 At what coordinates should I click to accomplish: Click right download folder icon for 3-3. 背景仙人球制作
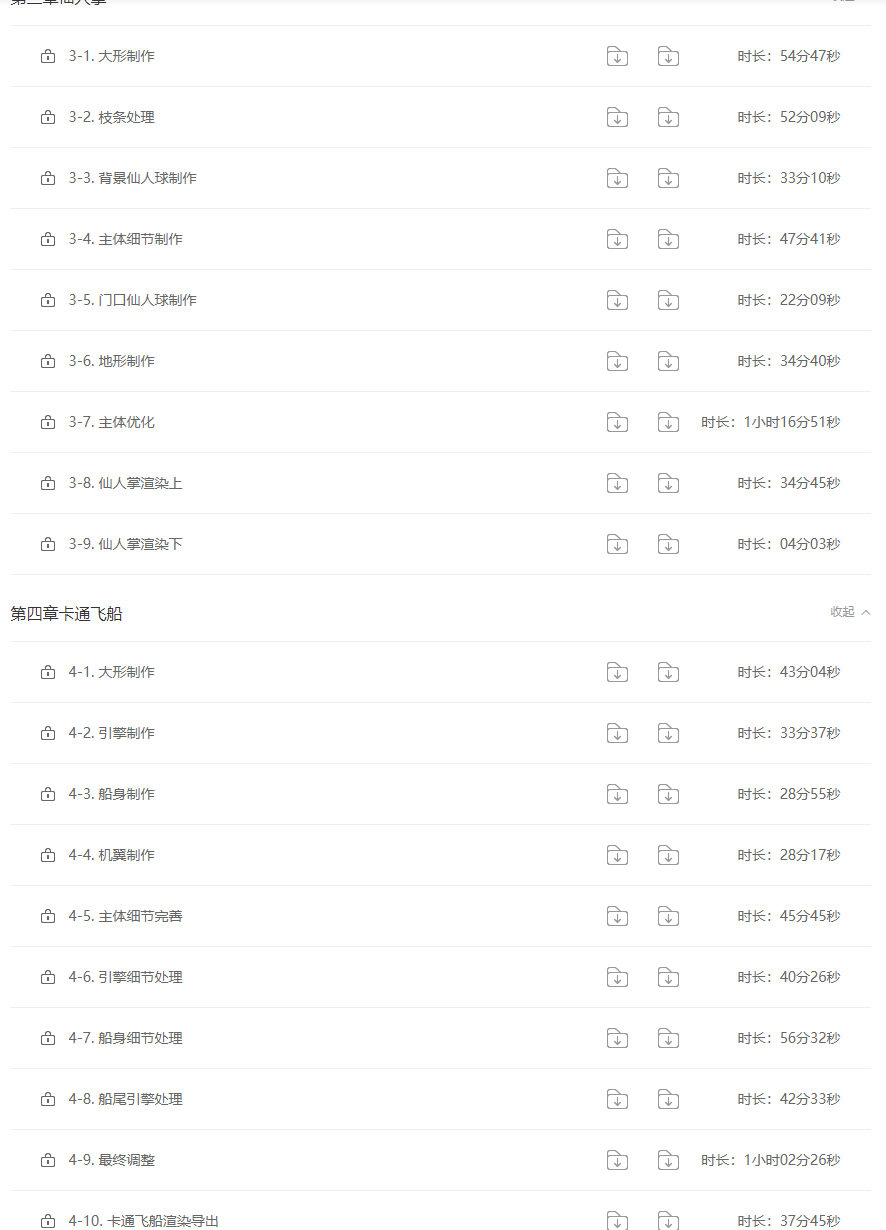[x=668, y=179]
